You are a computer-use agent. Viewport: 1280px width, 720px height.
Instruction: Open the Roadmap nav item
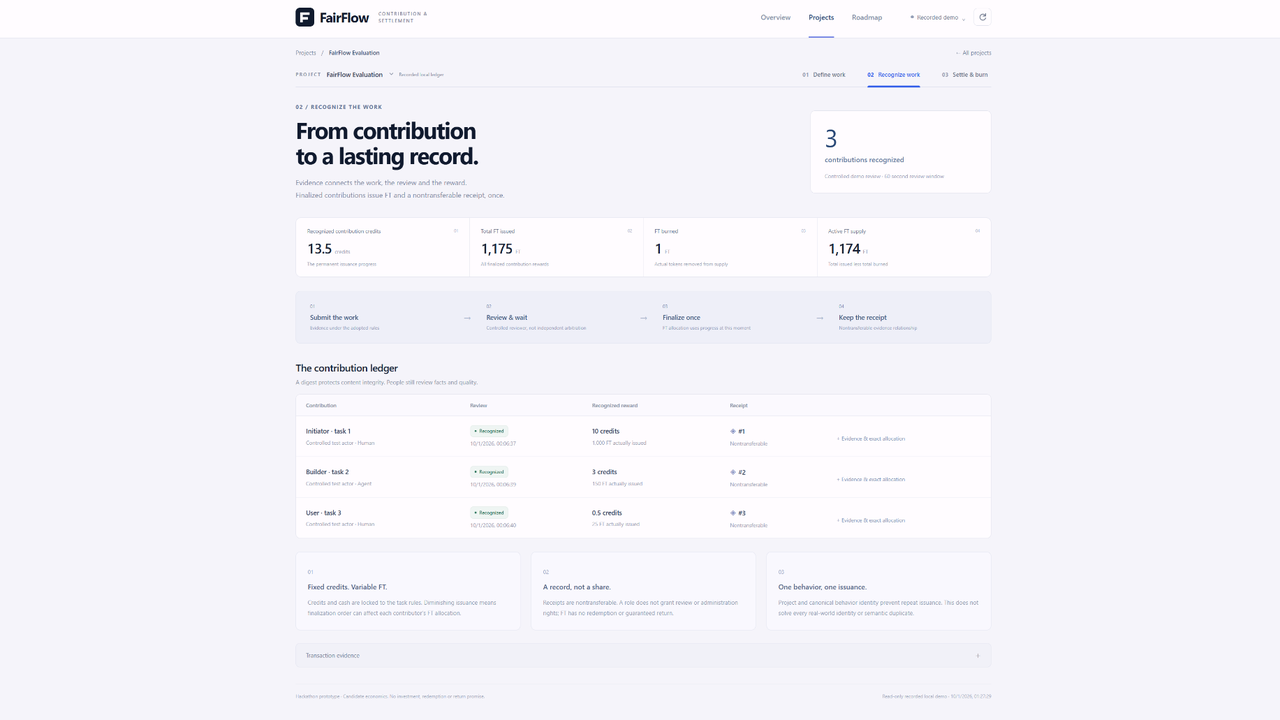(x=867, y=18)
